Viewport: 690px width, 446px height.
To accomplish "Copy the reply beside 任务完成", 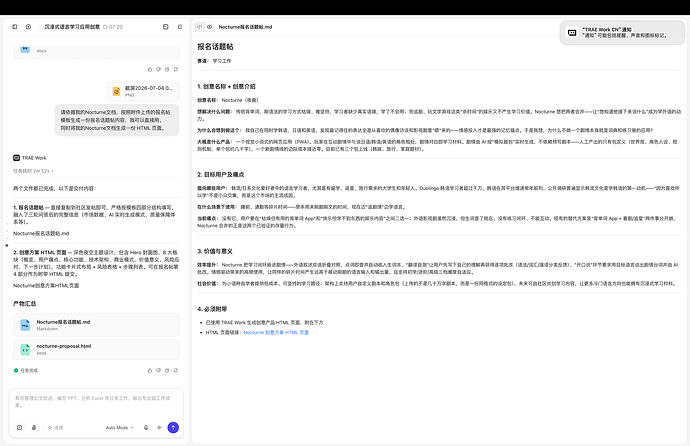I will pyautogui.click(x=167, y=370).
